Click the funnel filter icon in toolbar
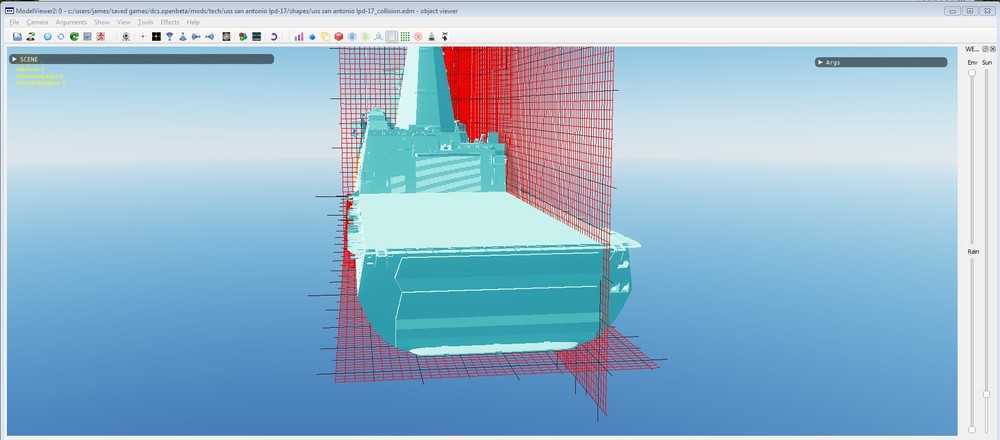The image size is (1000, 440). point(169,36)
